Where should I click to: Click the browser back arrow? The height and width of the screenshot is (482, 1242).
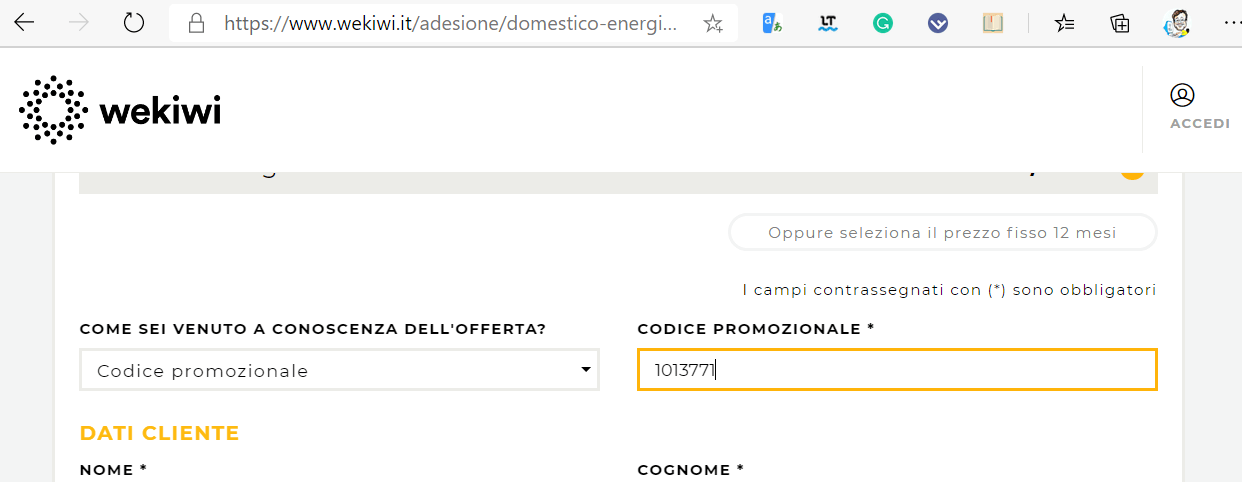(x=24, y=23)
